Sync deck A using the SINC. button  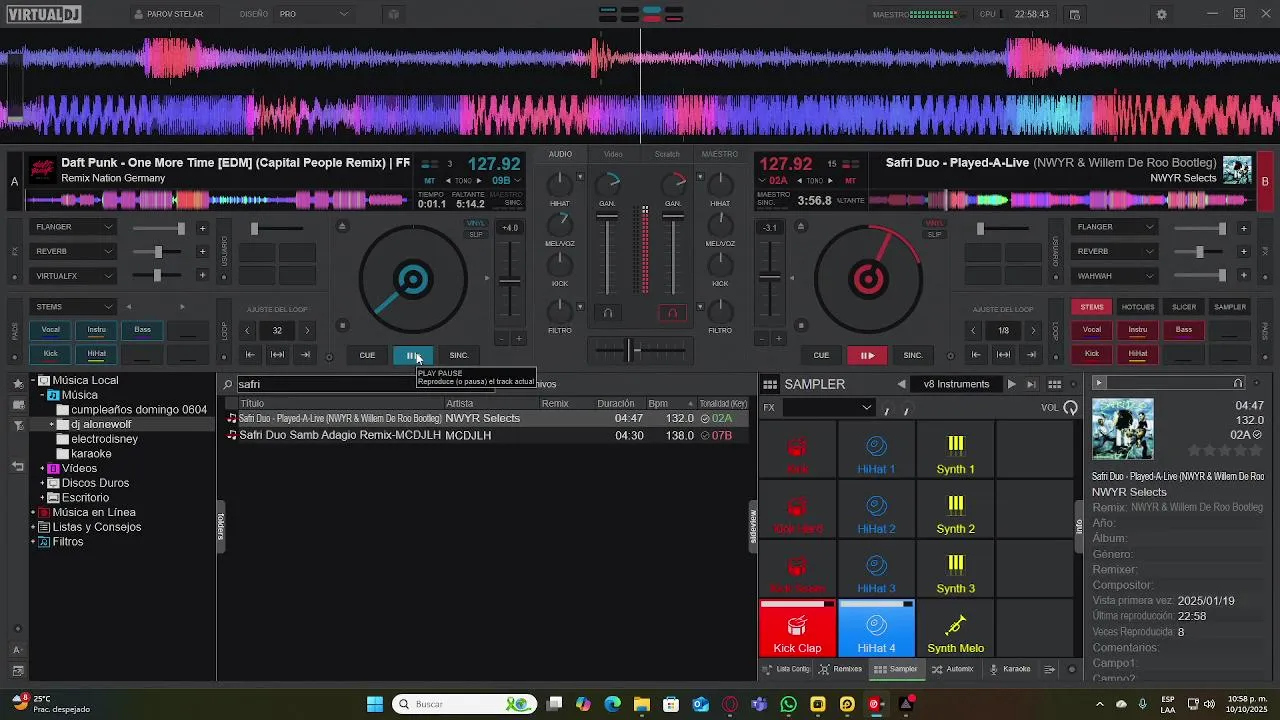click(459, 355)
